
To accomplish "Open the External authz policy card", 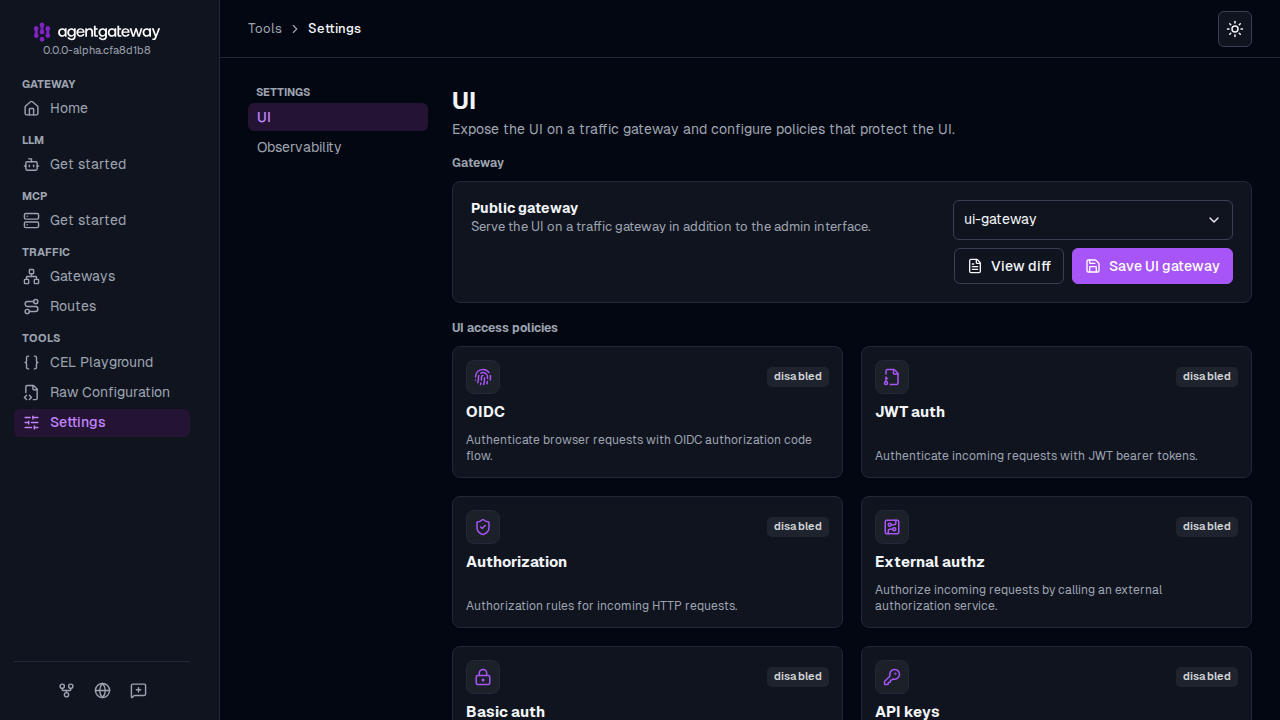I will click(1056, 562).
